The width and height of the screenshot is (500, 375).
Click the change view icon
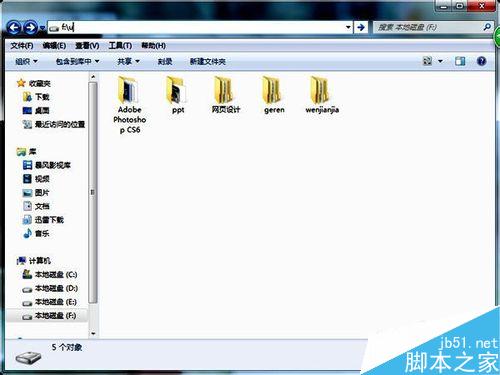[427, 61]
